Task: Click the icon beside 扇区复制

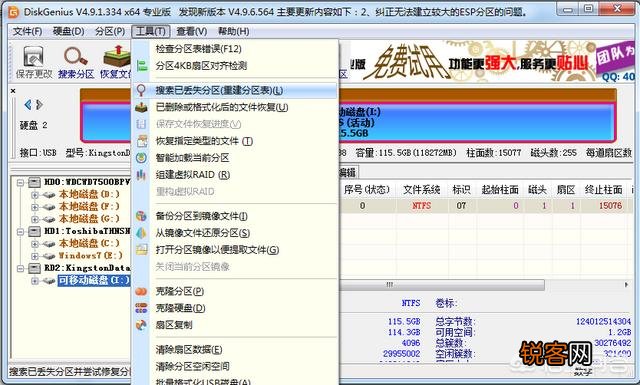Action: click(141, 325)
